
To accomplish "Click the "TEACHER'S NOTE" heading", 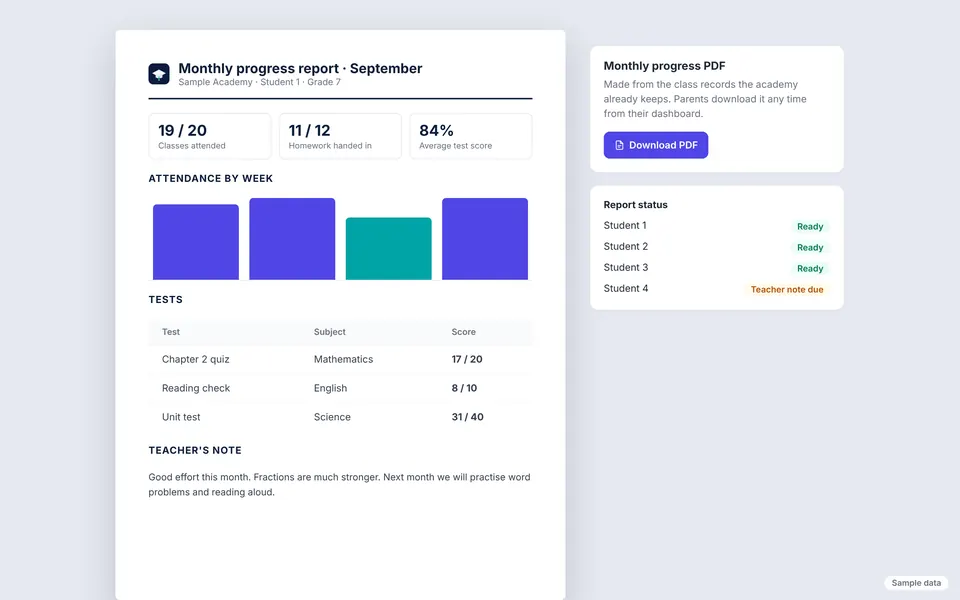I will 195,450.
